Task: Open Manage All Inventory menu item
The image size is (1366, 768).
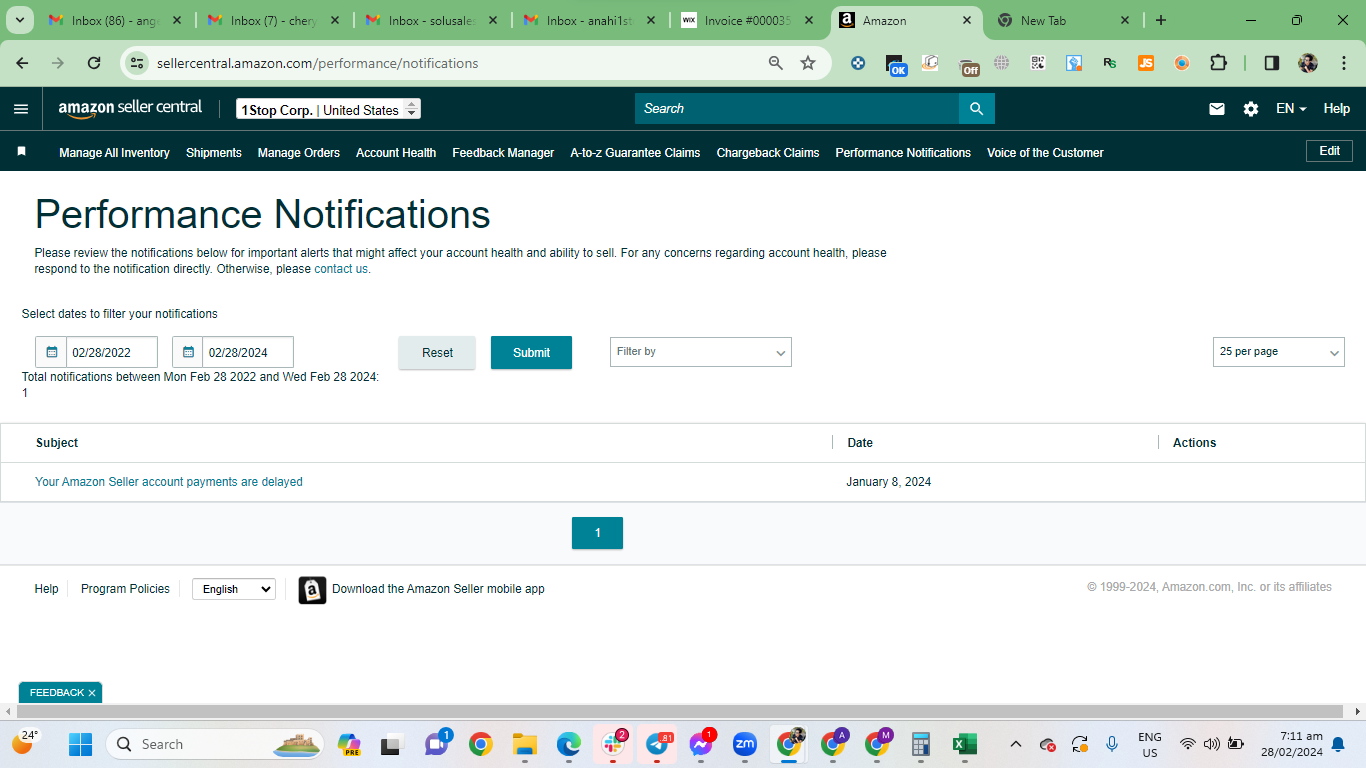Action: pyautogui.click(x=114, y=153)
